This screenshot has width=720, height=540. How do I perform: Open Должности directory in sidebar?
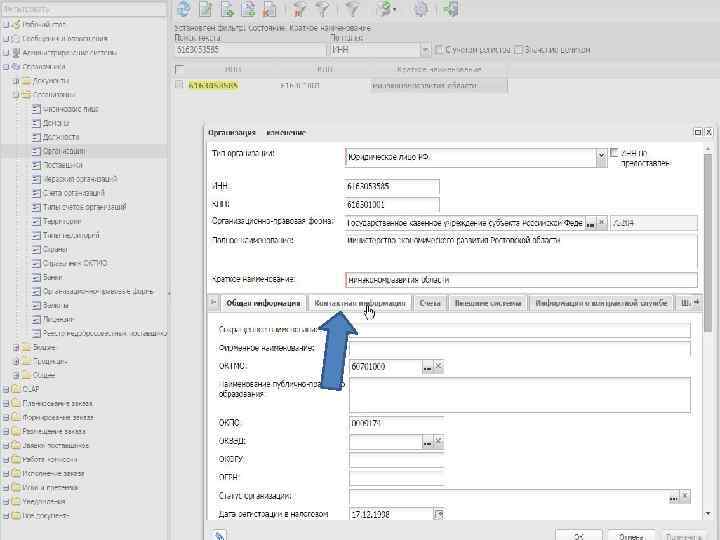(61, 137)
